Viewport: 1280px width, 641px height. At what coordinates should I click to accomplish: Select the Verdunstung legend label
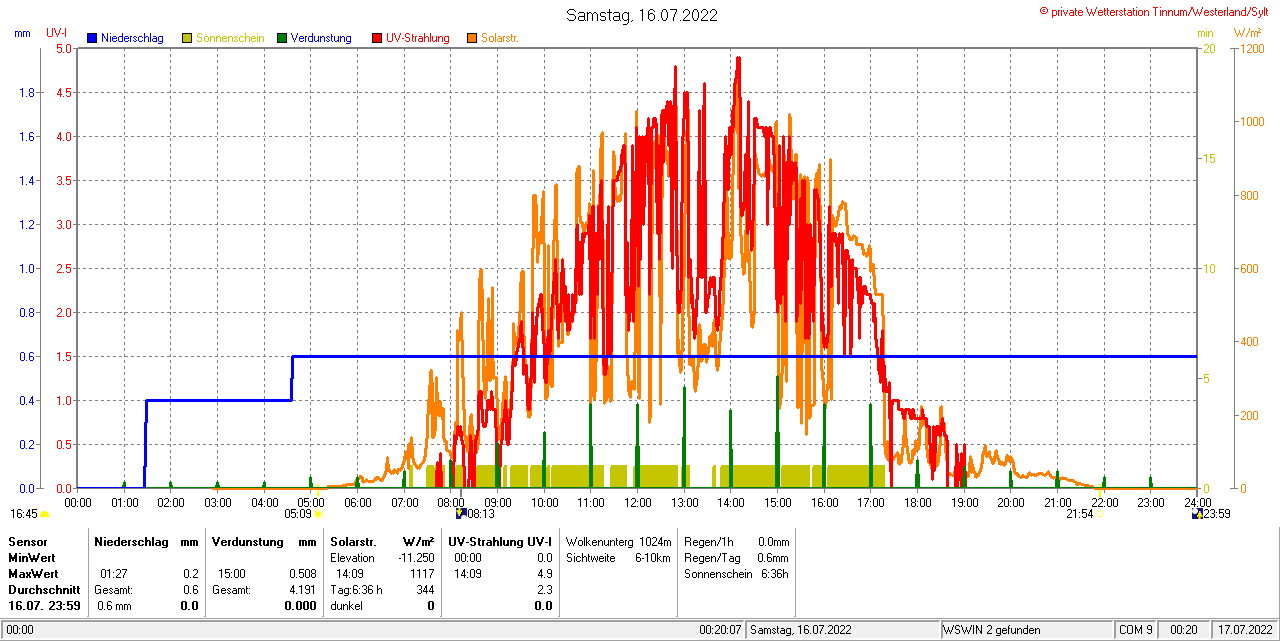tap(321, 38)
